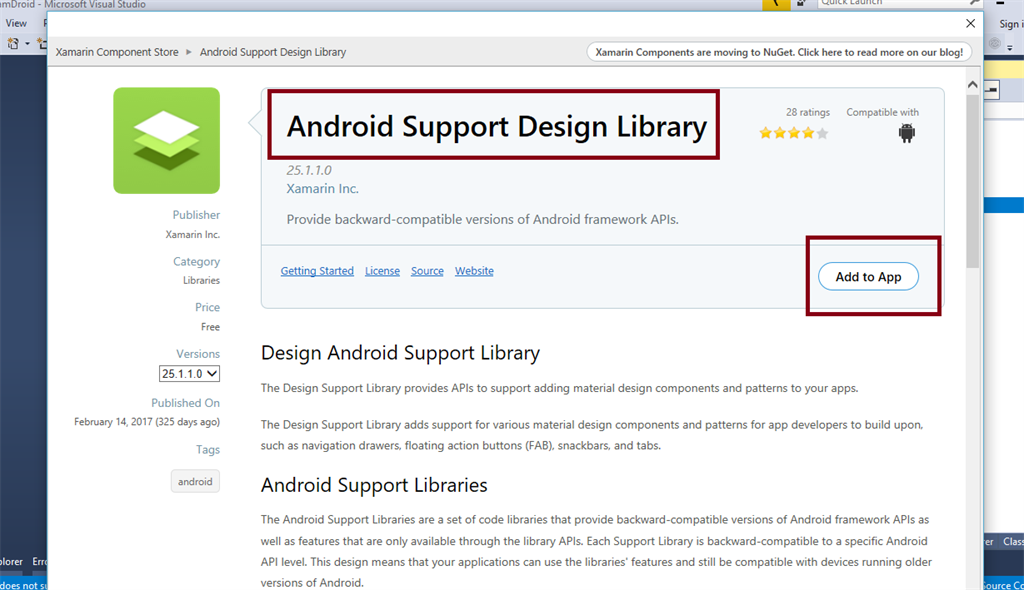Click the version 25.1.1.0 text
The width and height of the screenshot is (1024, 590).
click(309, 170)
